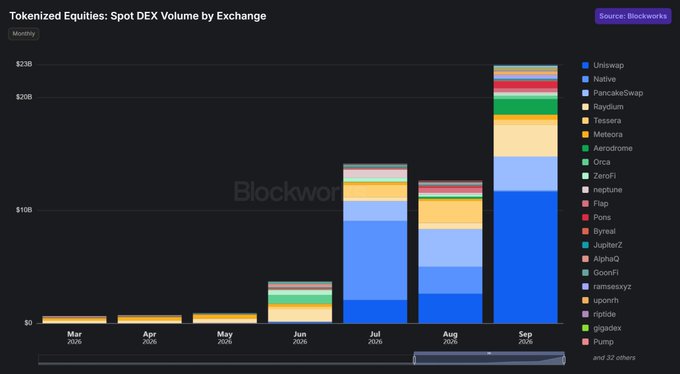Select the GoonFi legend entry
The image size is (680, 374).
tap(600, 272)
